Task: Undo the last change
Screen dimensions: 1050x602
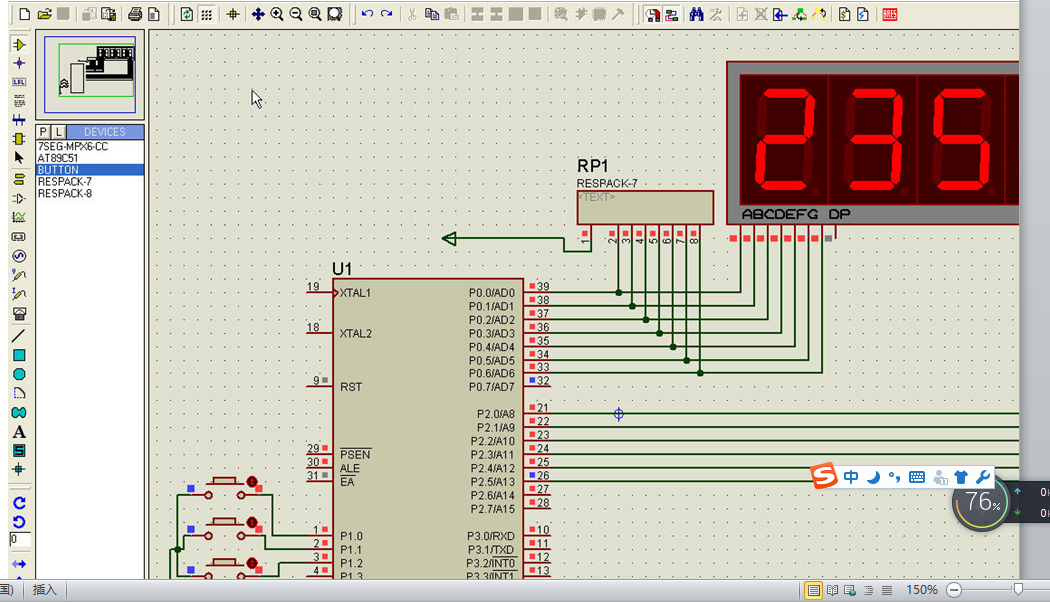Action: pyautogui.click(x=367, y=14)
